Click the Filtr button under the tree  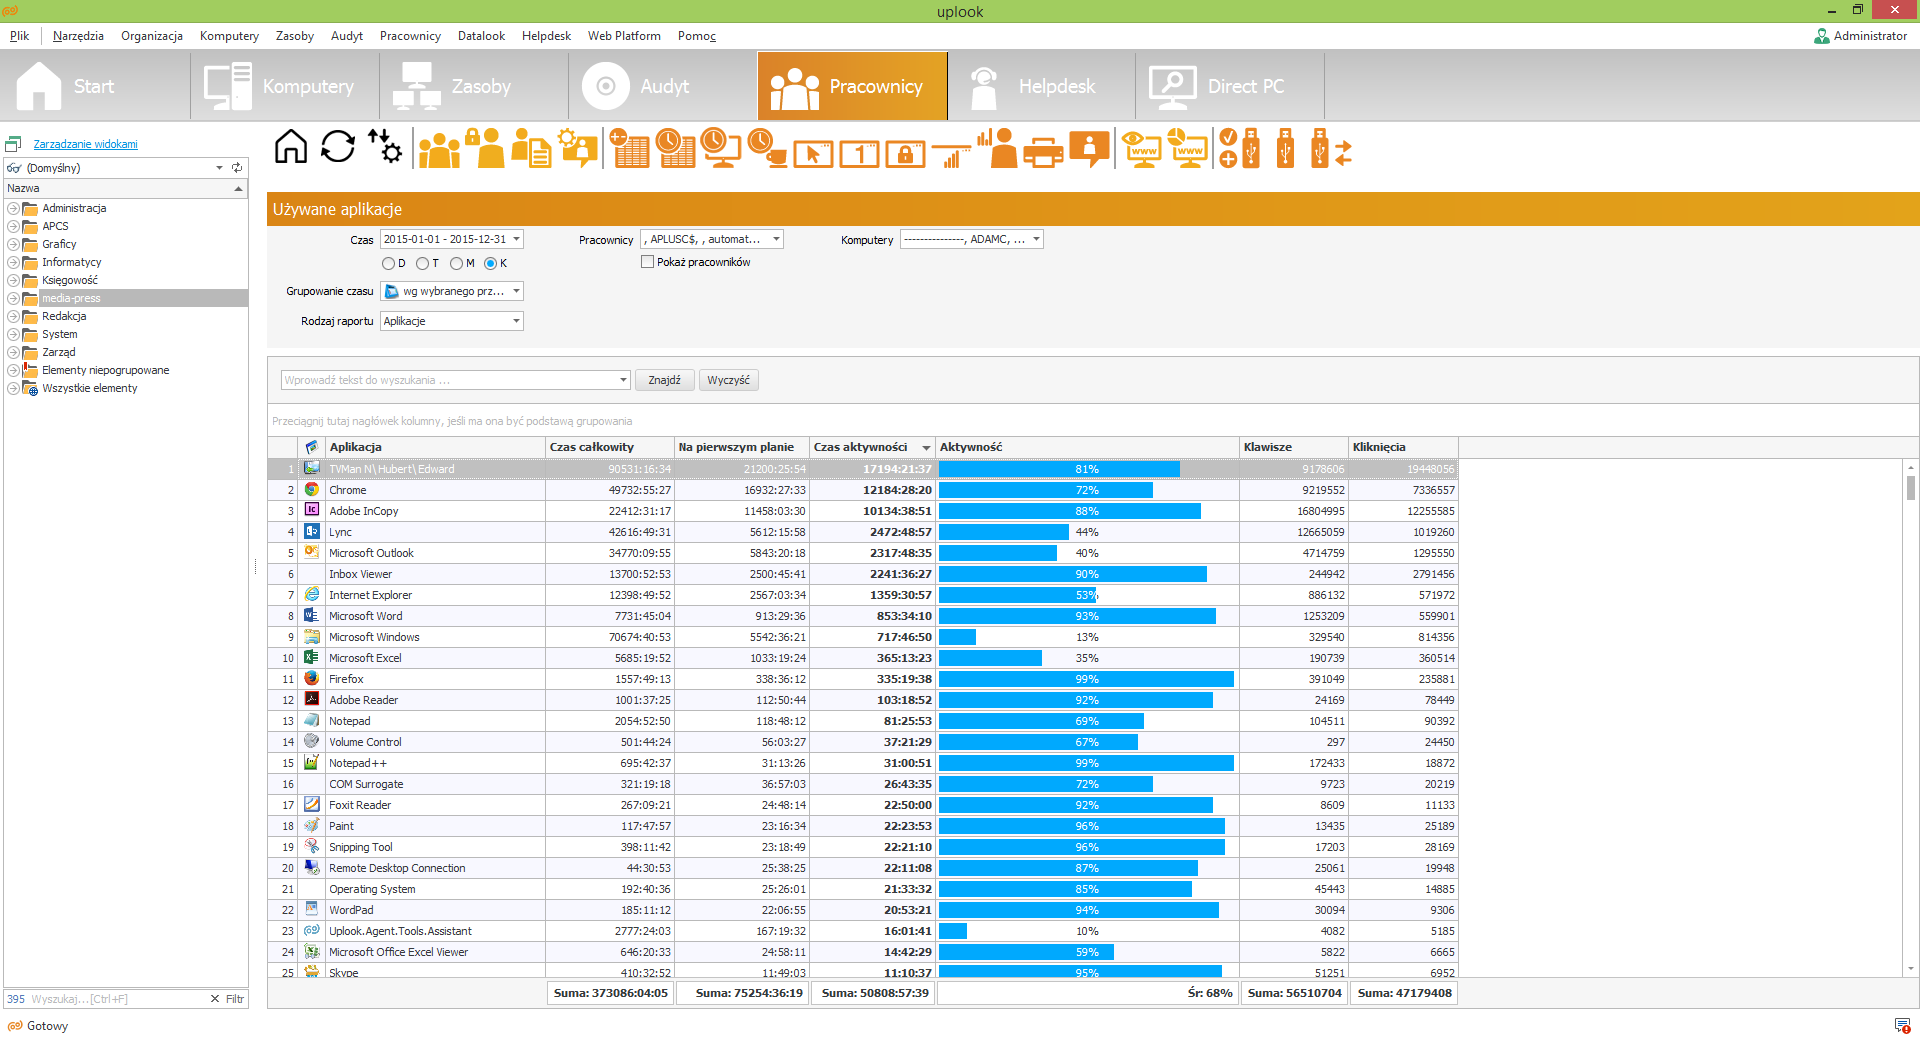[x=235, y=999]
